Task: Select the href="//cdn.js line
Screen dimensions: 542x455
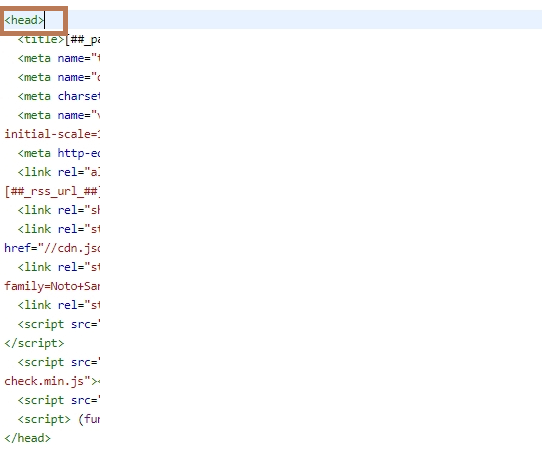Action: point(52,248)
